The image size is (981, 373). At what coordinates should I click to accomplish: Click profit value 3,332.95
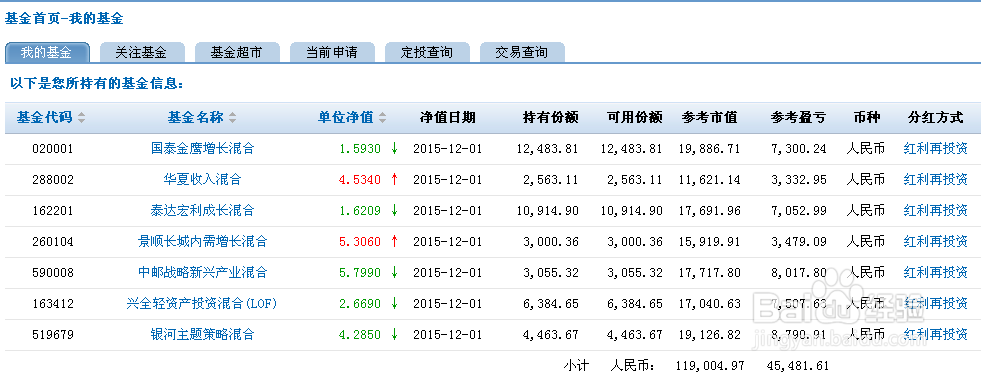coord(799,180)
